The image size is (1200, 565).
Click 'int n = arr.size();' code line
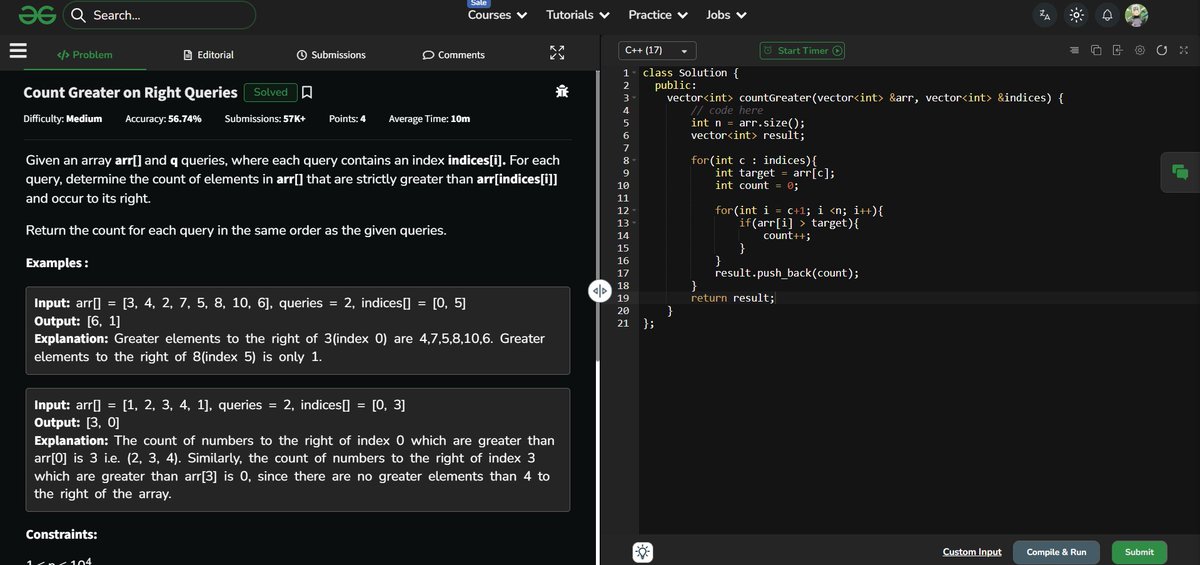coord(747,123)
